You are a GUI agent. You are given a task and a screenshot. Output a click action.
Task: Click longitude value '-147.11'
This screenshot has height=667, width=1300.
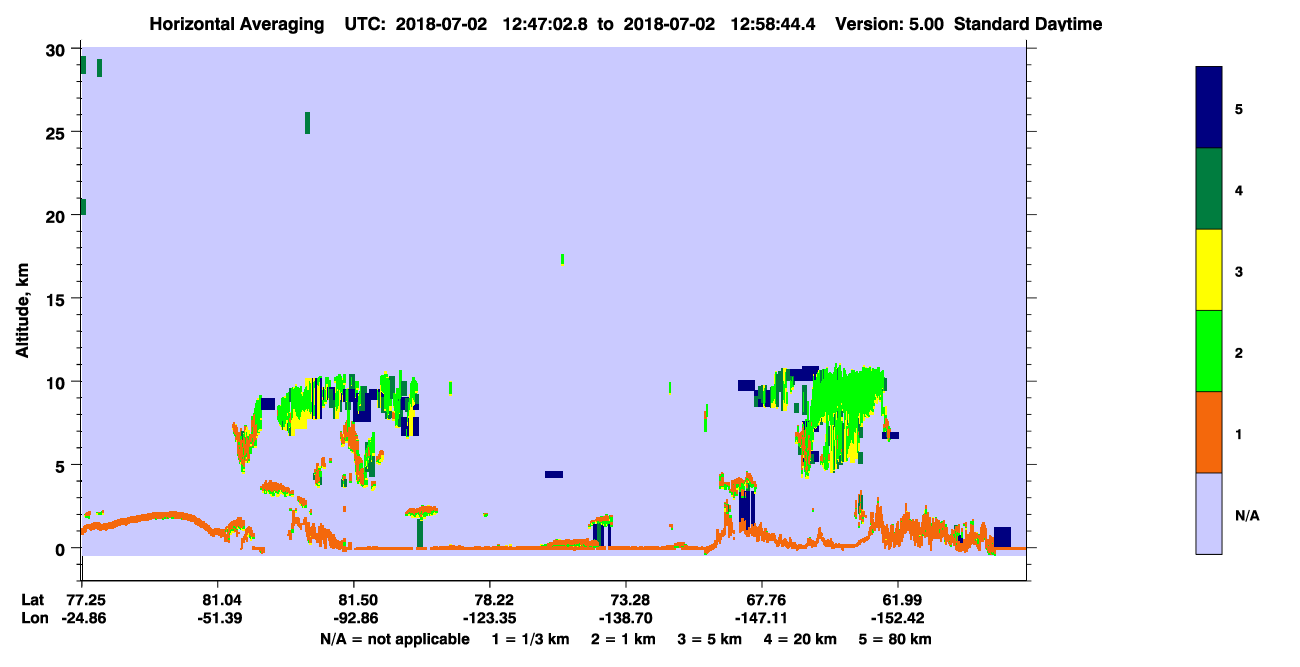(763, 618)
